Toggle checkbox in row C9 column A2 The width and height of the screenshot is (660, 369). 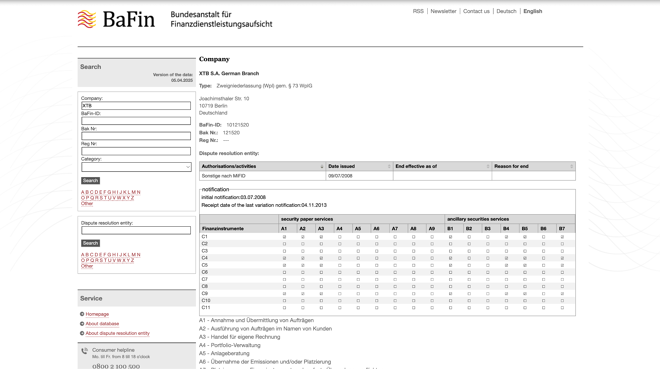(x=303, y=294)
